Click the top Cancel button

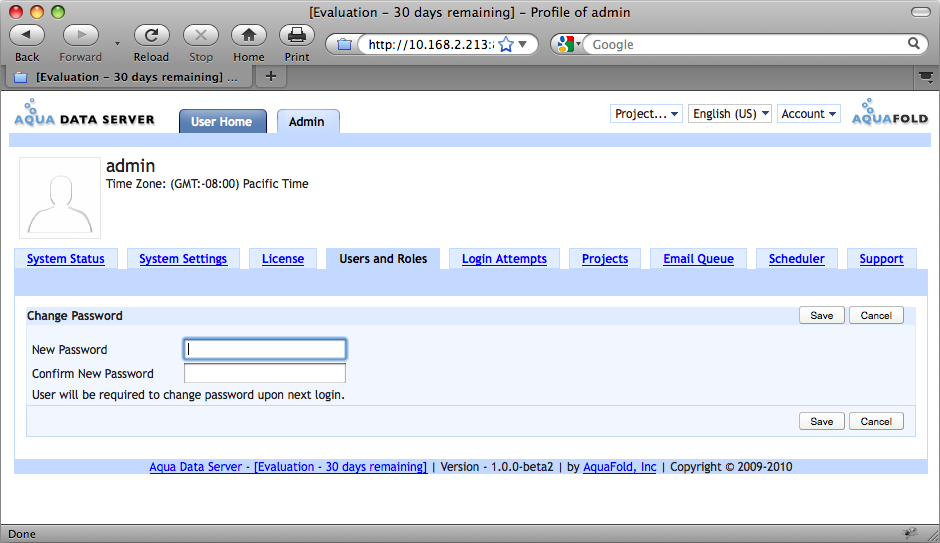(x=876, y=316)
